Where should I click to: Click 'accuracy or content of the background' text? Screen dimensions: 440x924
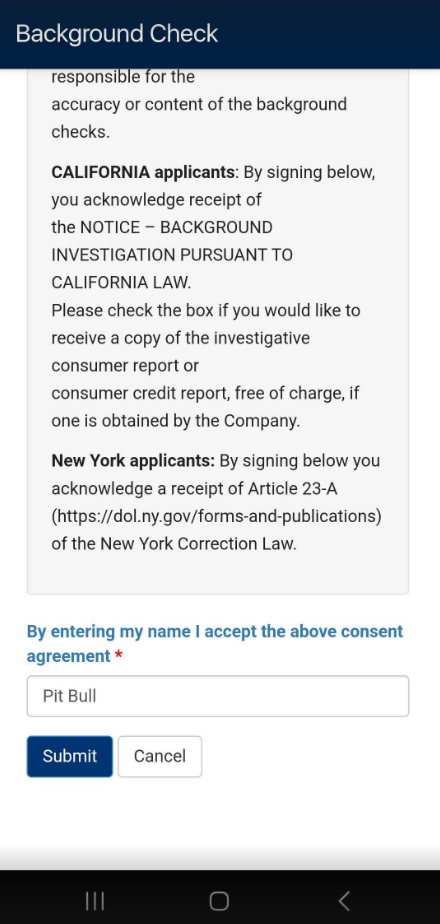[x=199, y=104]
